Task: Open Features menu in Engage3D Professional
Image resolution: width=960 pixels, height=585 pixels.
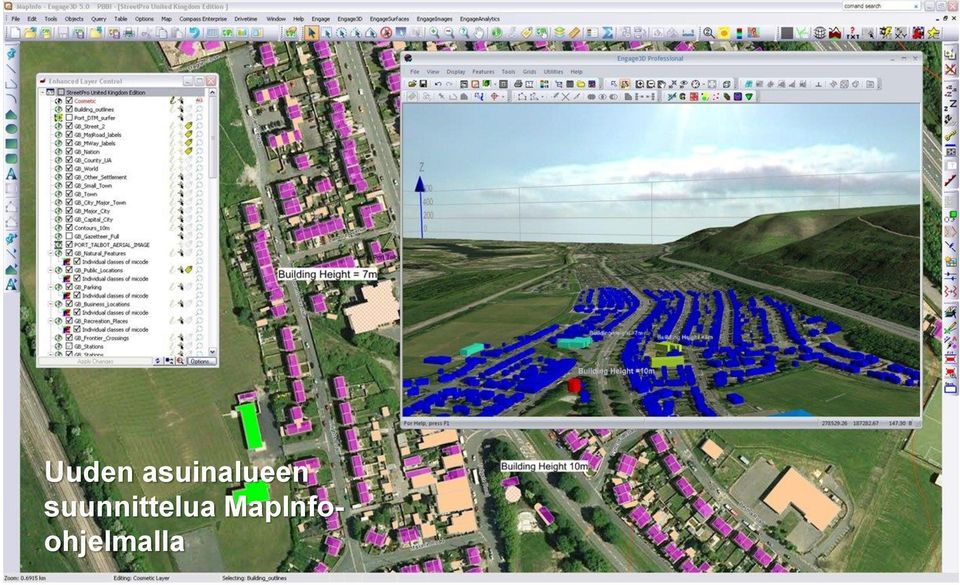Action: click(483, 72)
